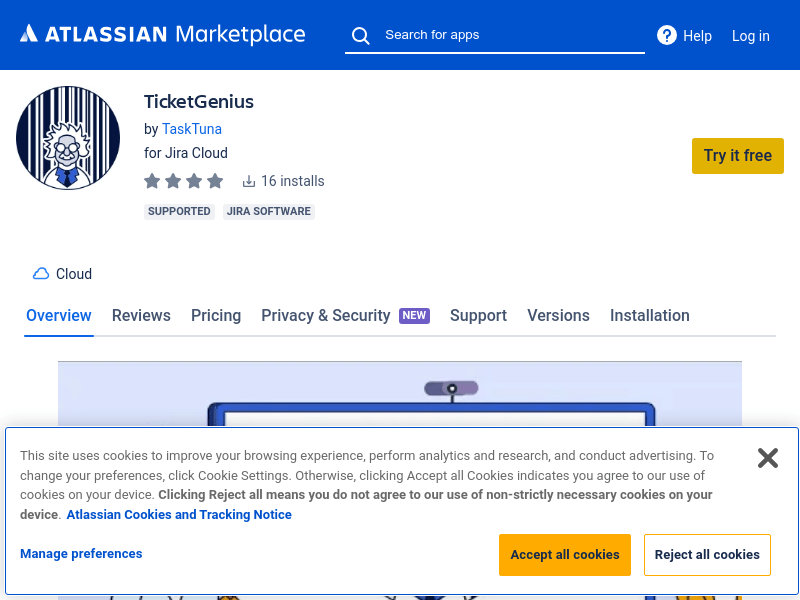Open the TaskTuna vendor link
The width and height of the screenshot is (800, 600).
coord(192,129)
